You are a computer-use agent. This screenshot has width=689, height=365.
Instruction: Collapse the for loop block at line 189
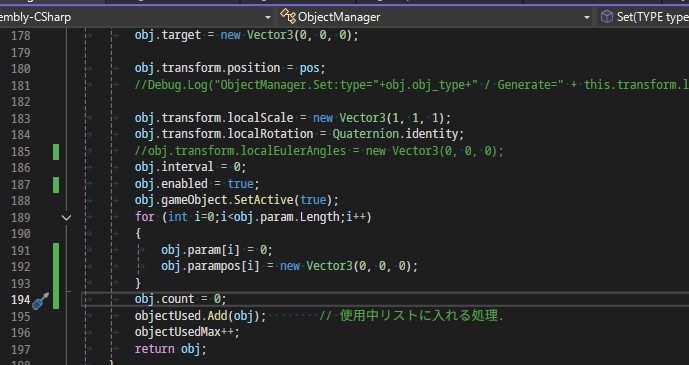point(66,217)
